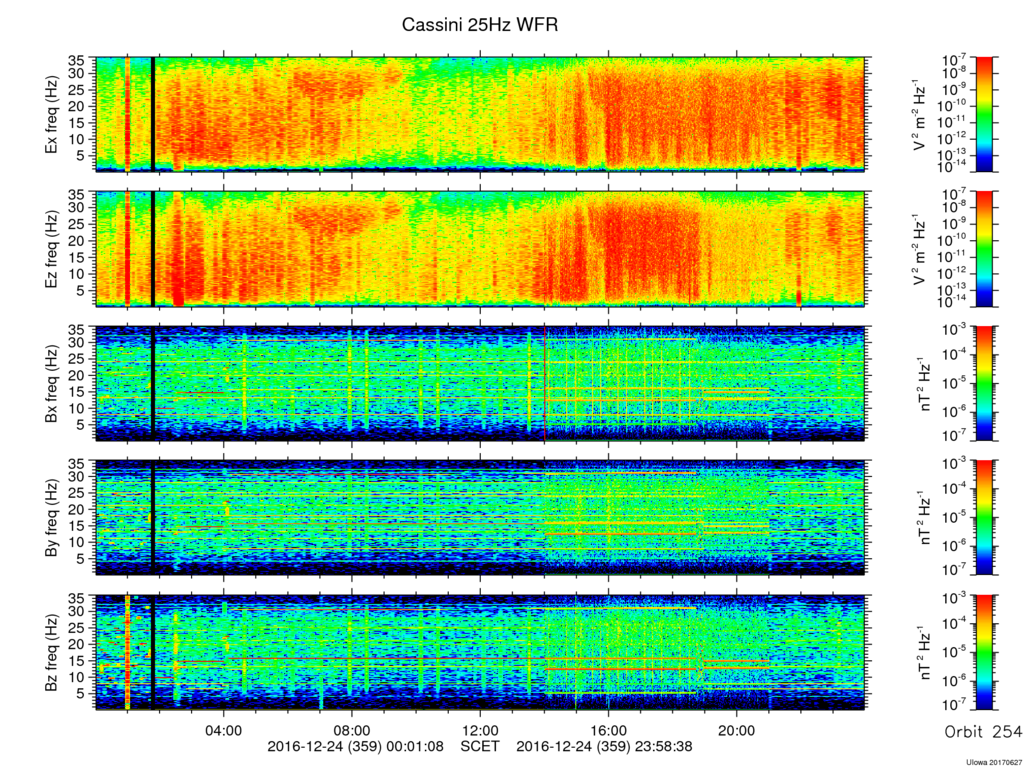Image resolution: width=1024 pixels, height=767 pixels.
Task: Click the color bar beside the Bx panel
Action: (x=984, y=384)
